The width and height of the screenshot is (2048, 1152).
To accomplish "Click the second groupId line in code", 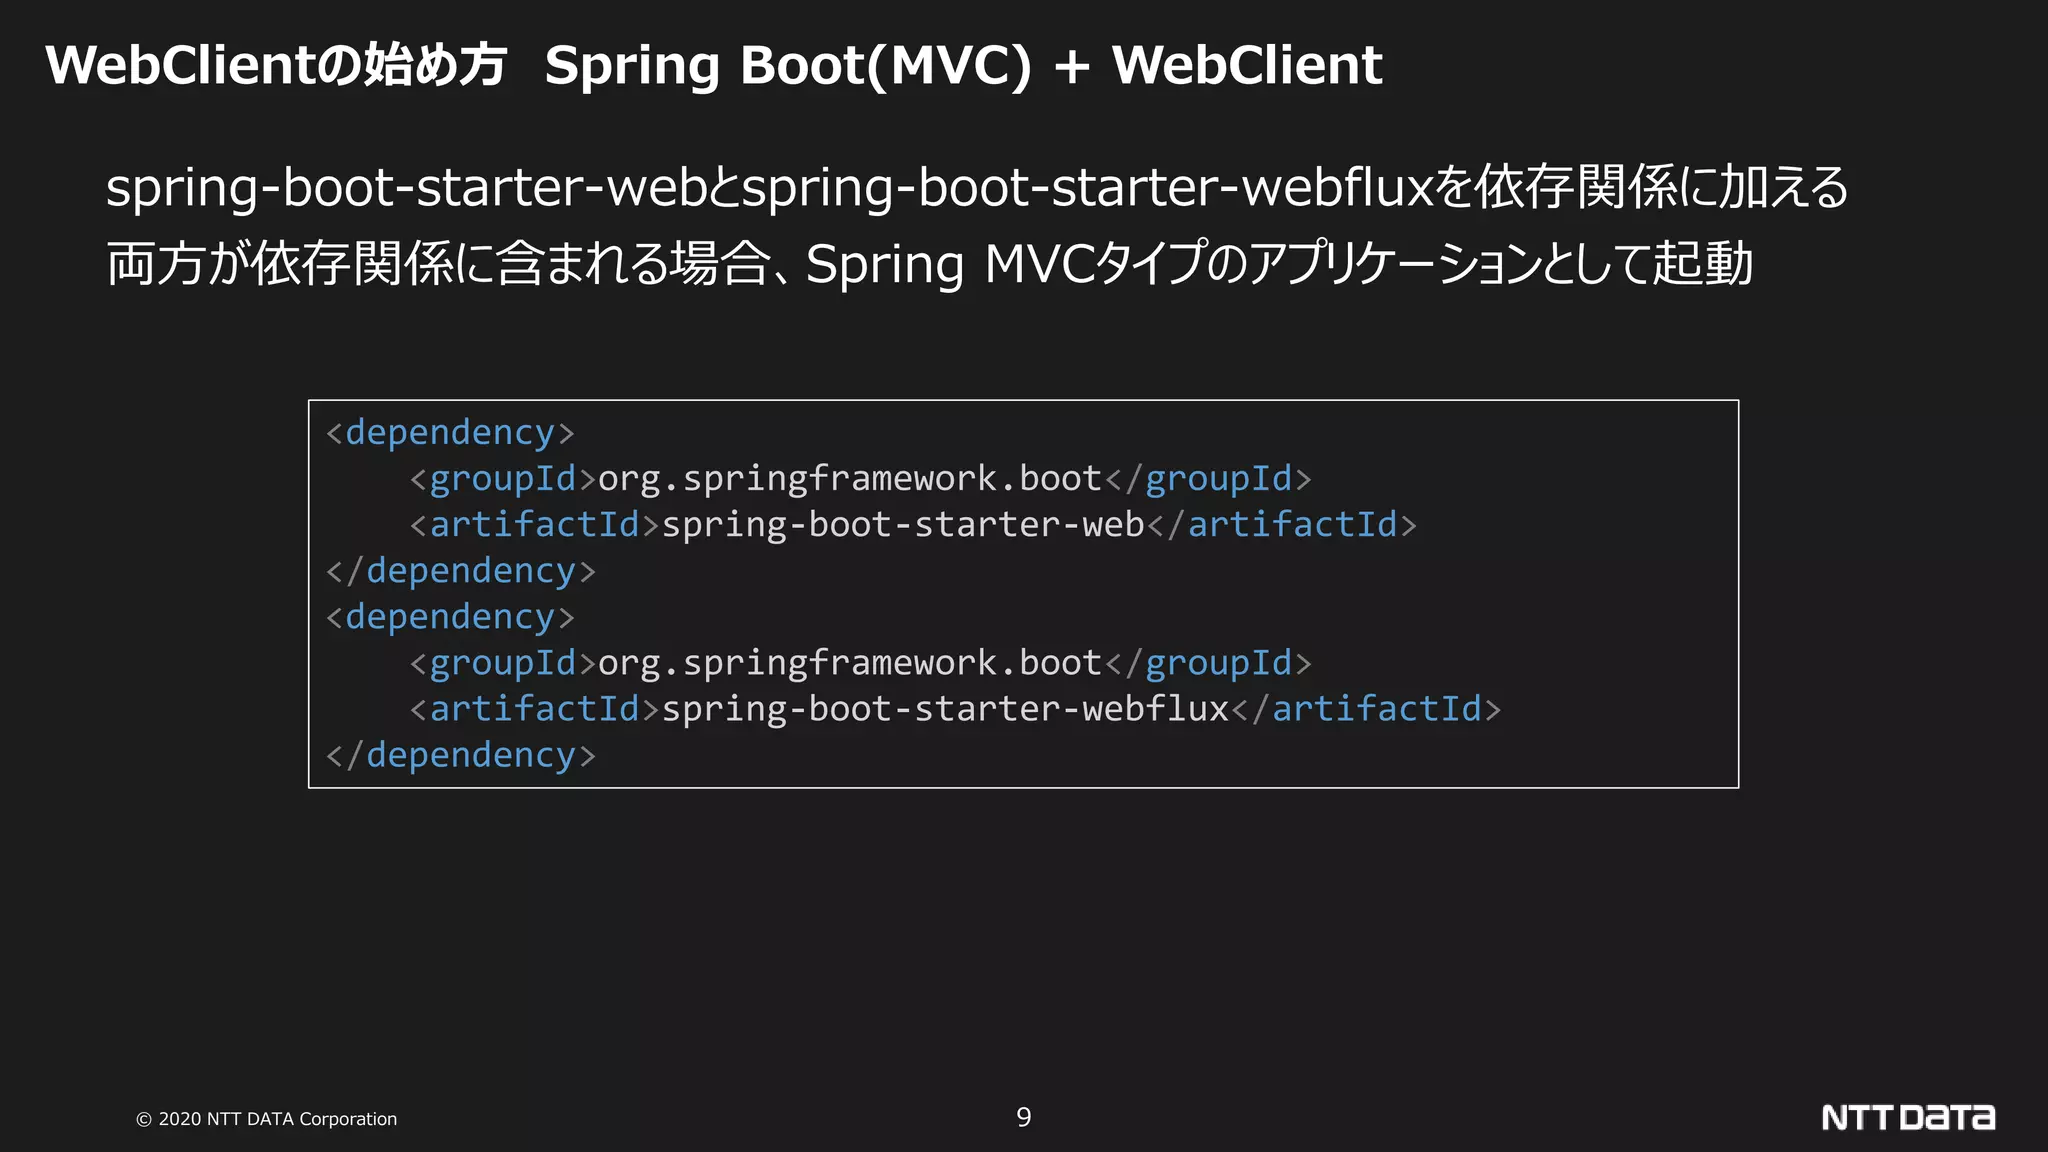I will tap(860, 663).
